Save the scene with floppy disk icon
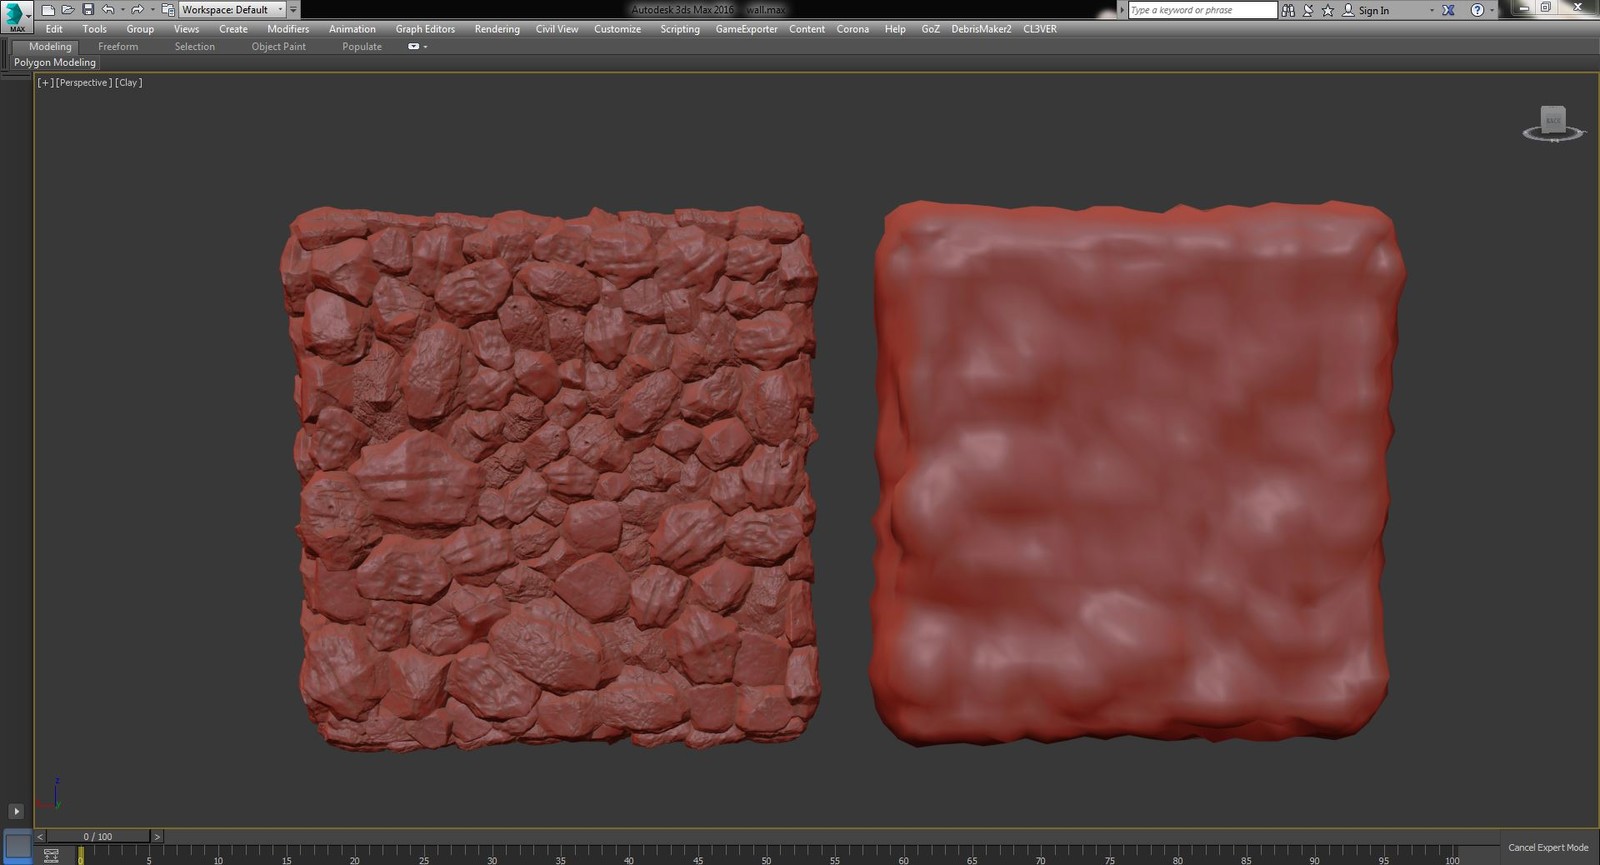The width and height of the screenshot is (1600, 865). [88, 10]
